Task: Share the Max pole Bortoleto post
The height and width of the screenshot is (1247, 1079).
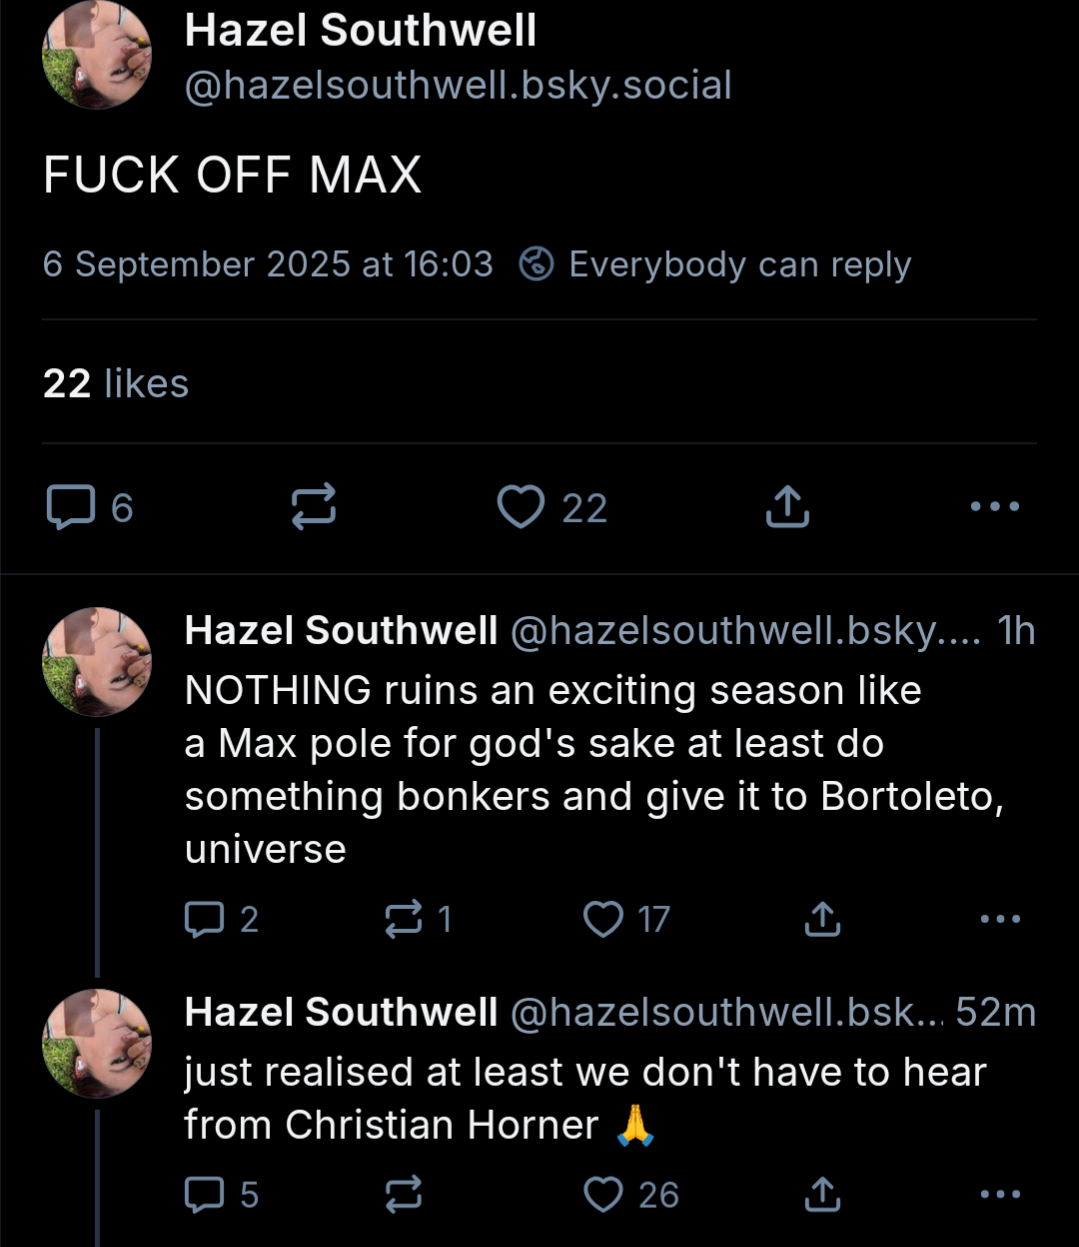Action: [822, 919]
